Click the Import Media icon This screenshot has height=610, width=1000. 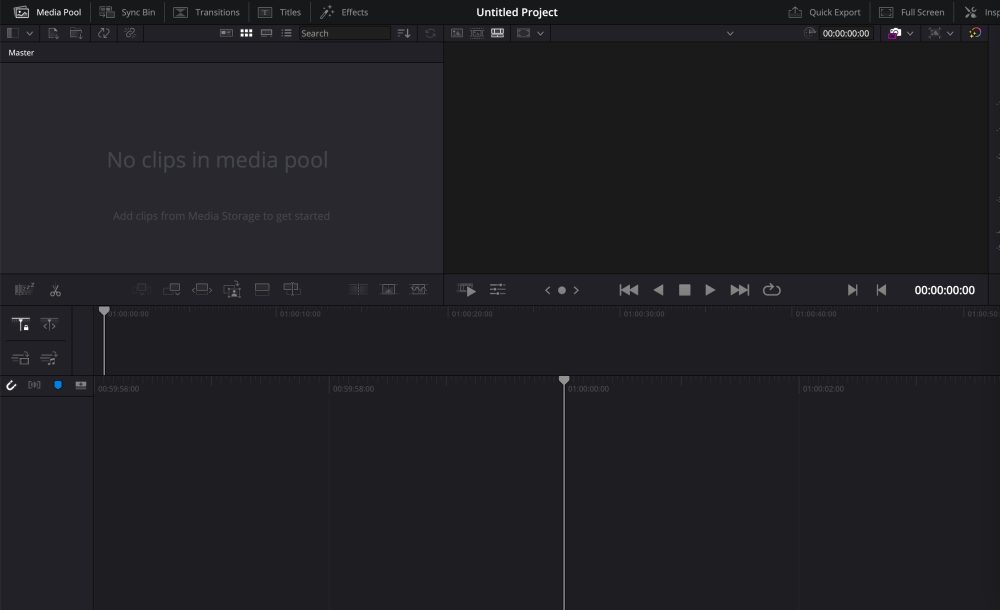click(53, 33)
